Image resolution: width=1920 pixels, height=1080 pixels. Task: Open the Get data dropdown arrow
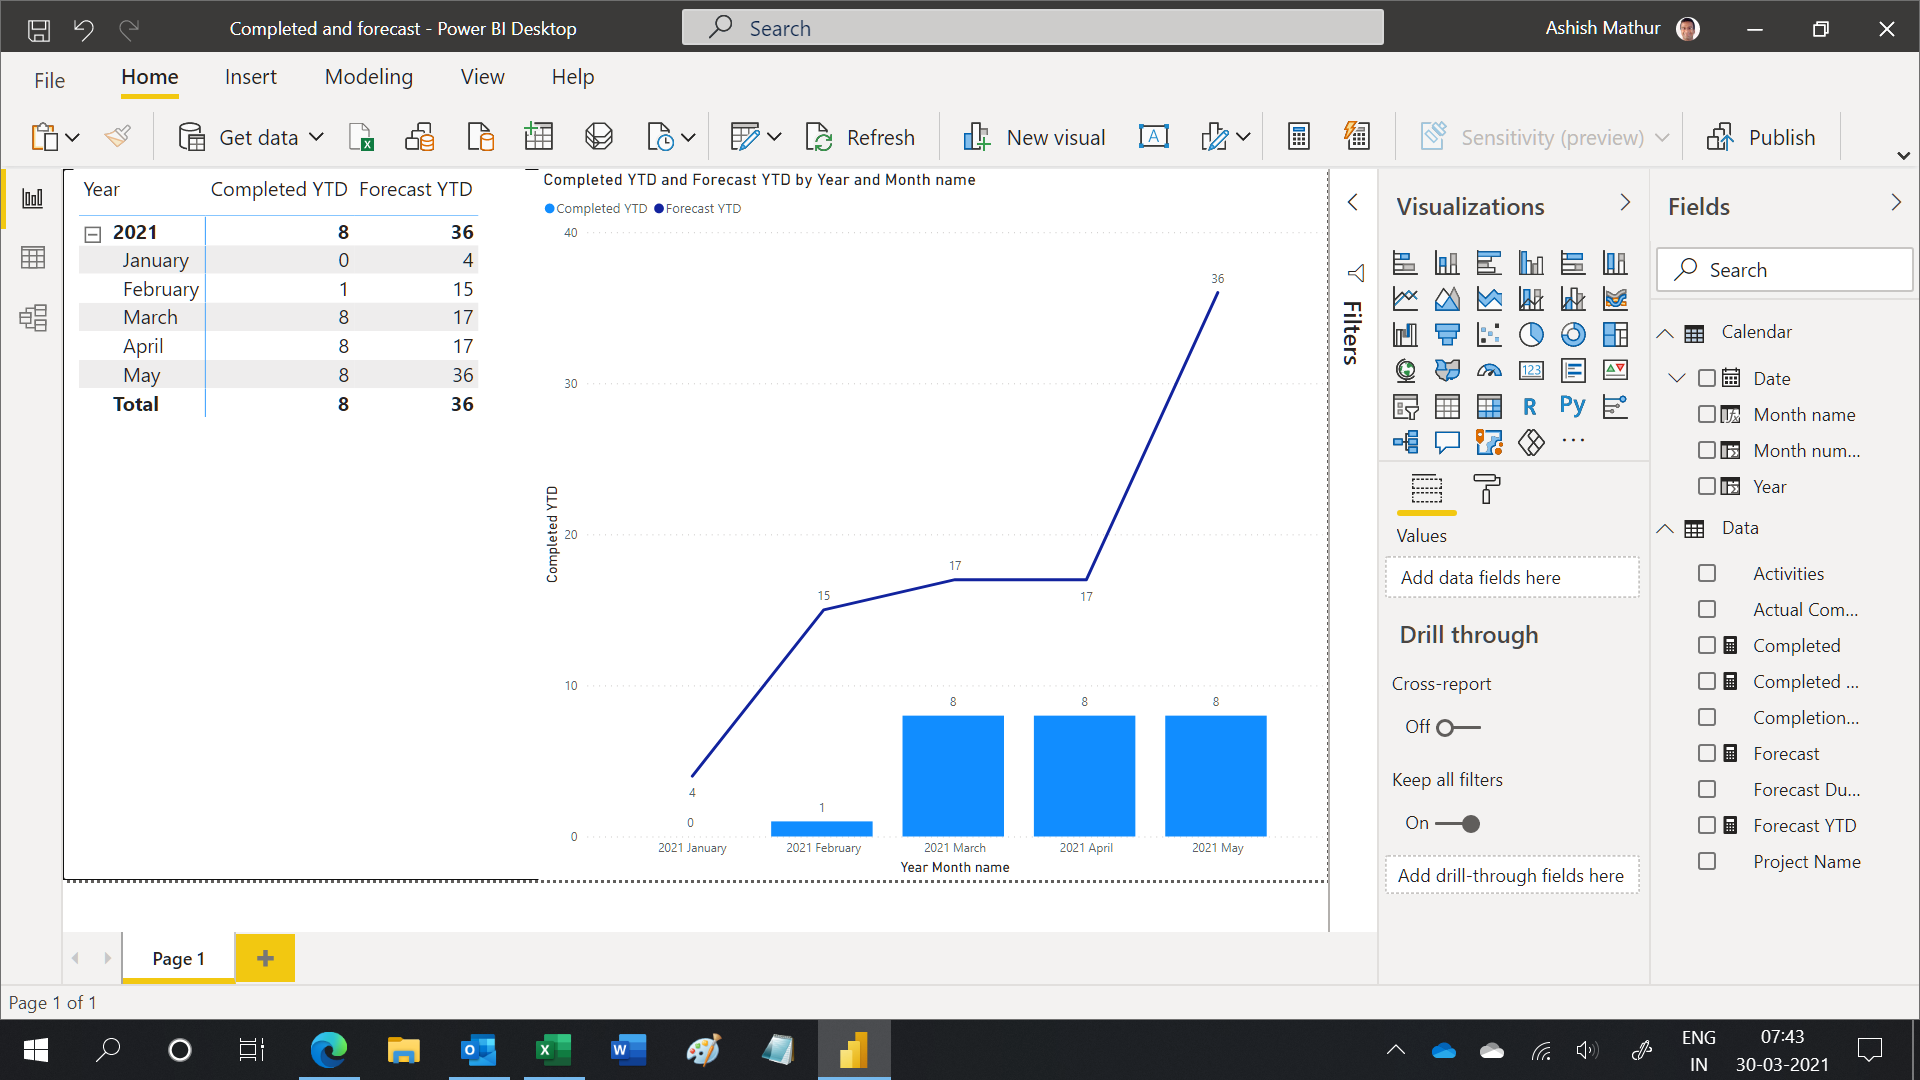(x=317, y=137)
